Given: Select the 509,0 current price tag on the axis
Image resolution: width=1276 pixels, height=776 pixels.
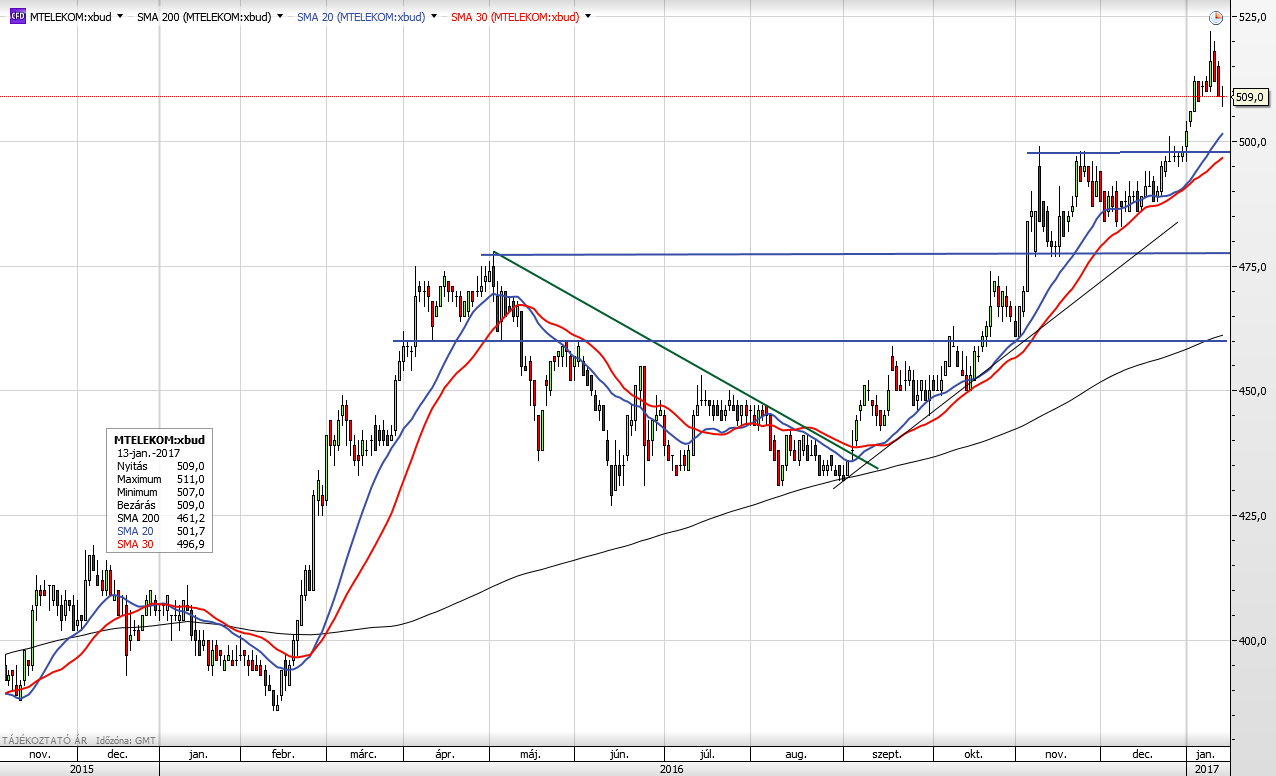Looking at the screenshot, I should pyautogui.click(x=1250, y=97).
